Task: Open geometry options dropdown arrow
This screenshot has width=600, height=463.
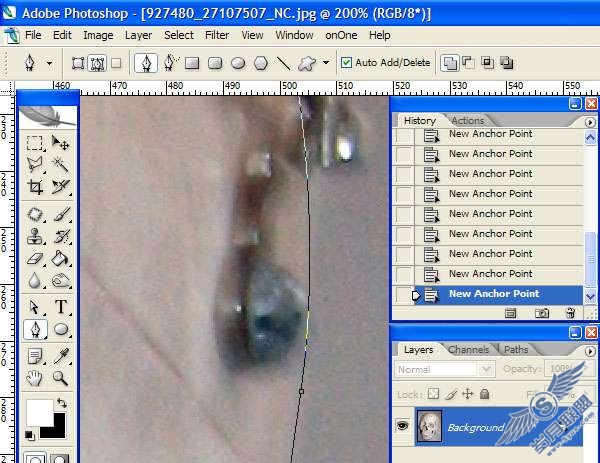Action: click(326, 62)
